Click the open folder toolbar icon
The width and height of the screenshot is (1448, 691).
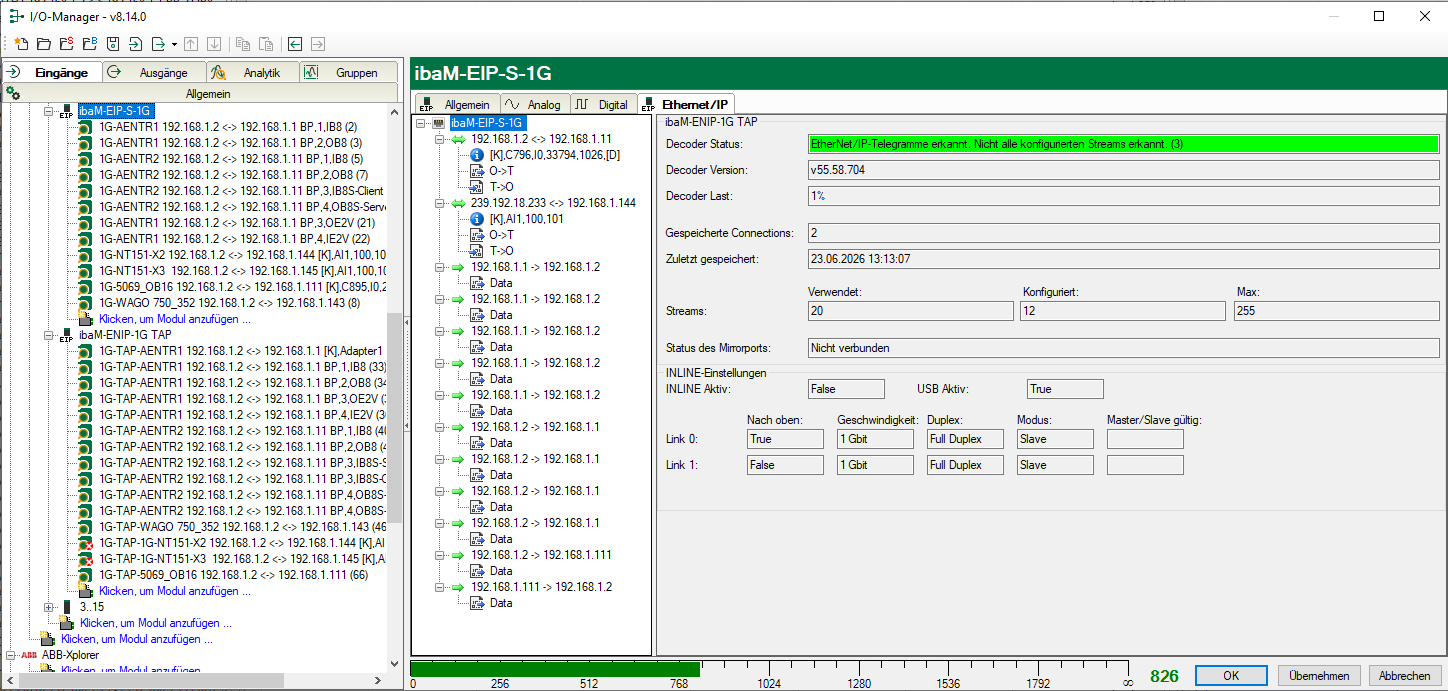click(43, 44)
